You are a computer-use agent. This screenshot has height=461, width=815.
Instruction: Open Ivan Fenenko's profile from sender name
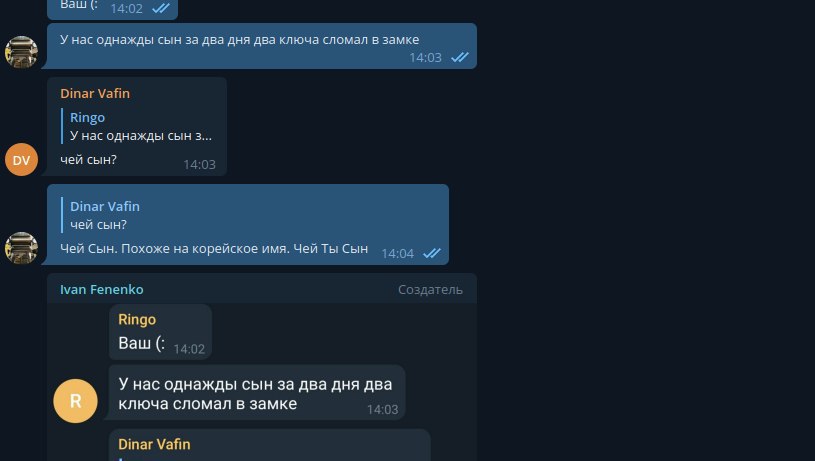click(x=102, y=289)
